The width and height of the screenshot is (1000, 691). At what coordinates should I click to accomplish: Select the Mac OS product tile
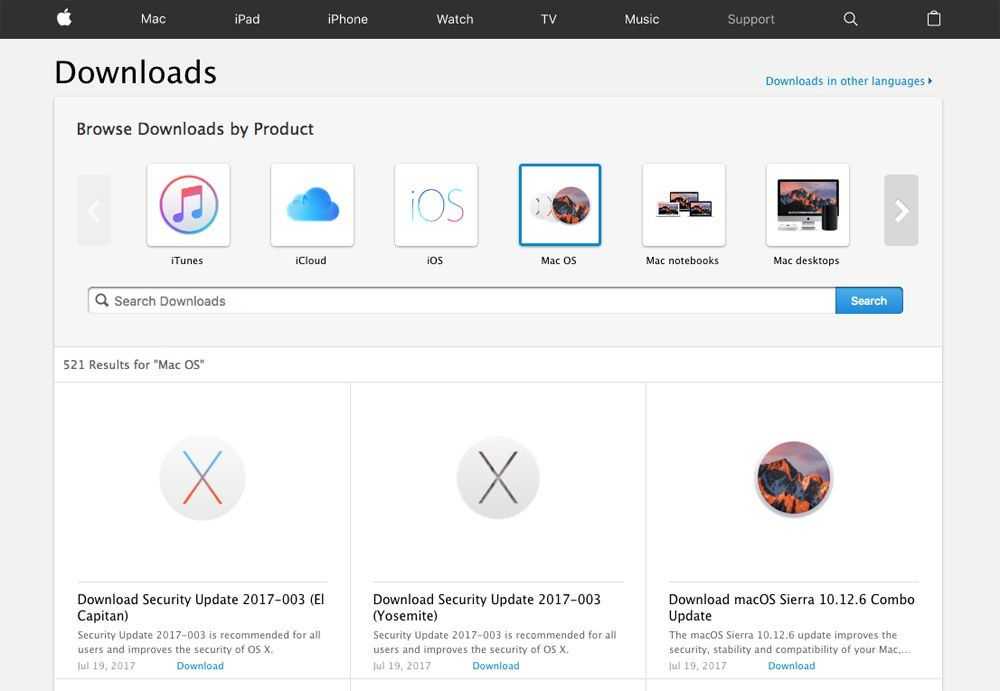560,205
